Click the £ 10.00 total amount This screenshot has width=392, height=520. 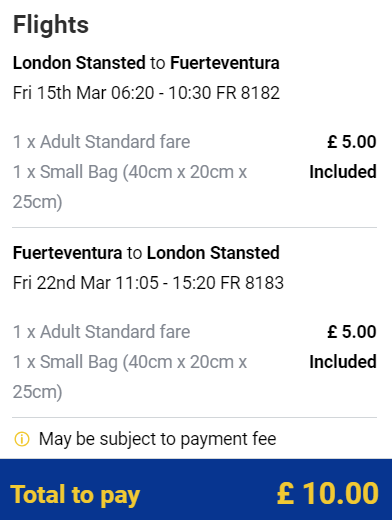pos(328,494)
